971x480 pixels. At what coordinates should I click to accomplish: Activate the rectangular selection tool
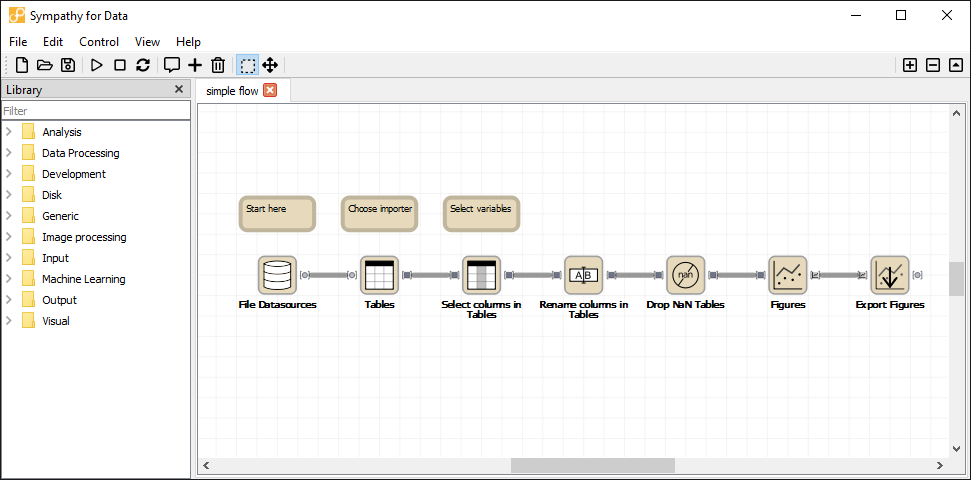coord(247,65)
